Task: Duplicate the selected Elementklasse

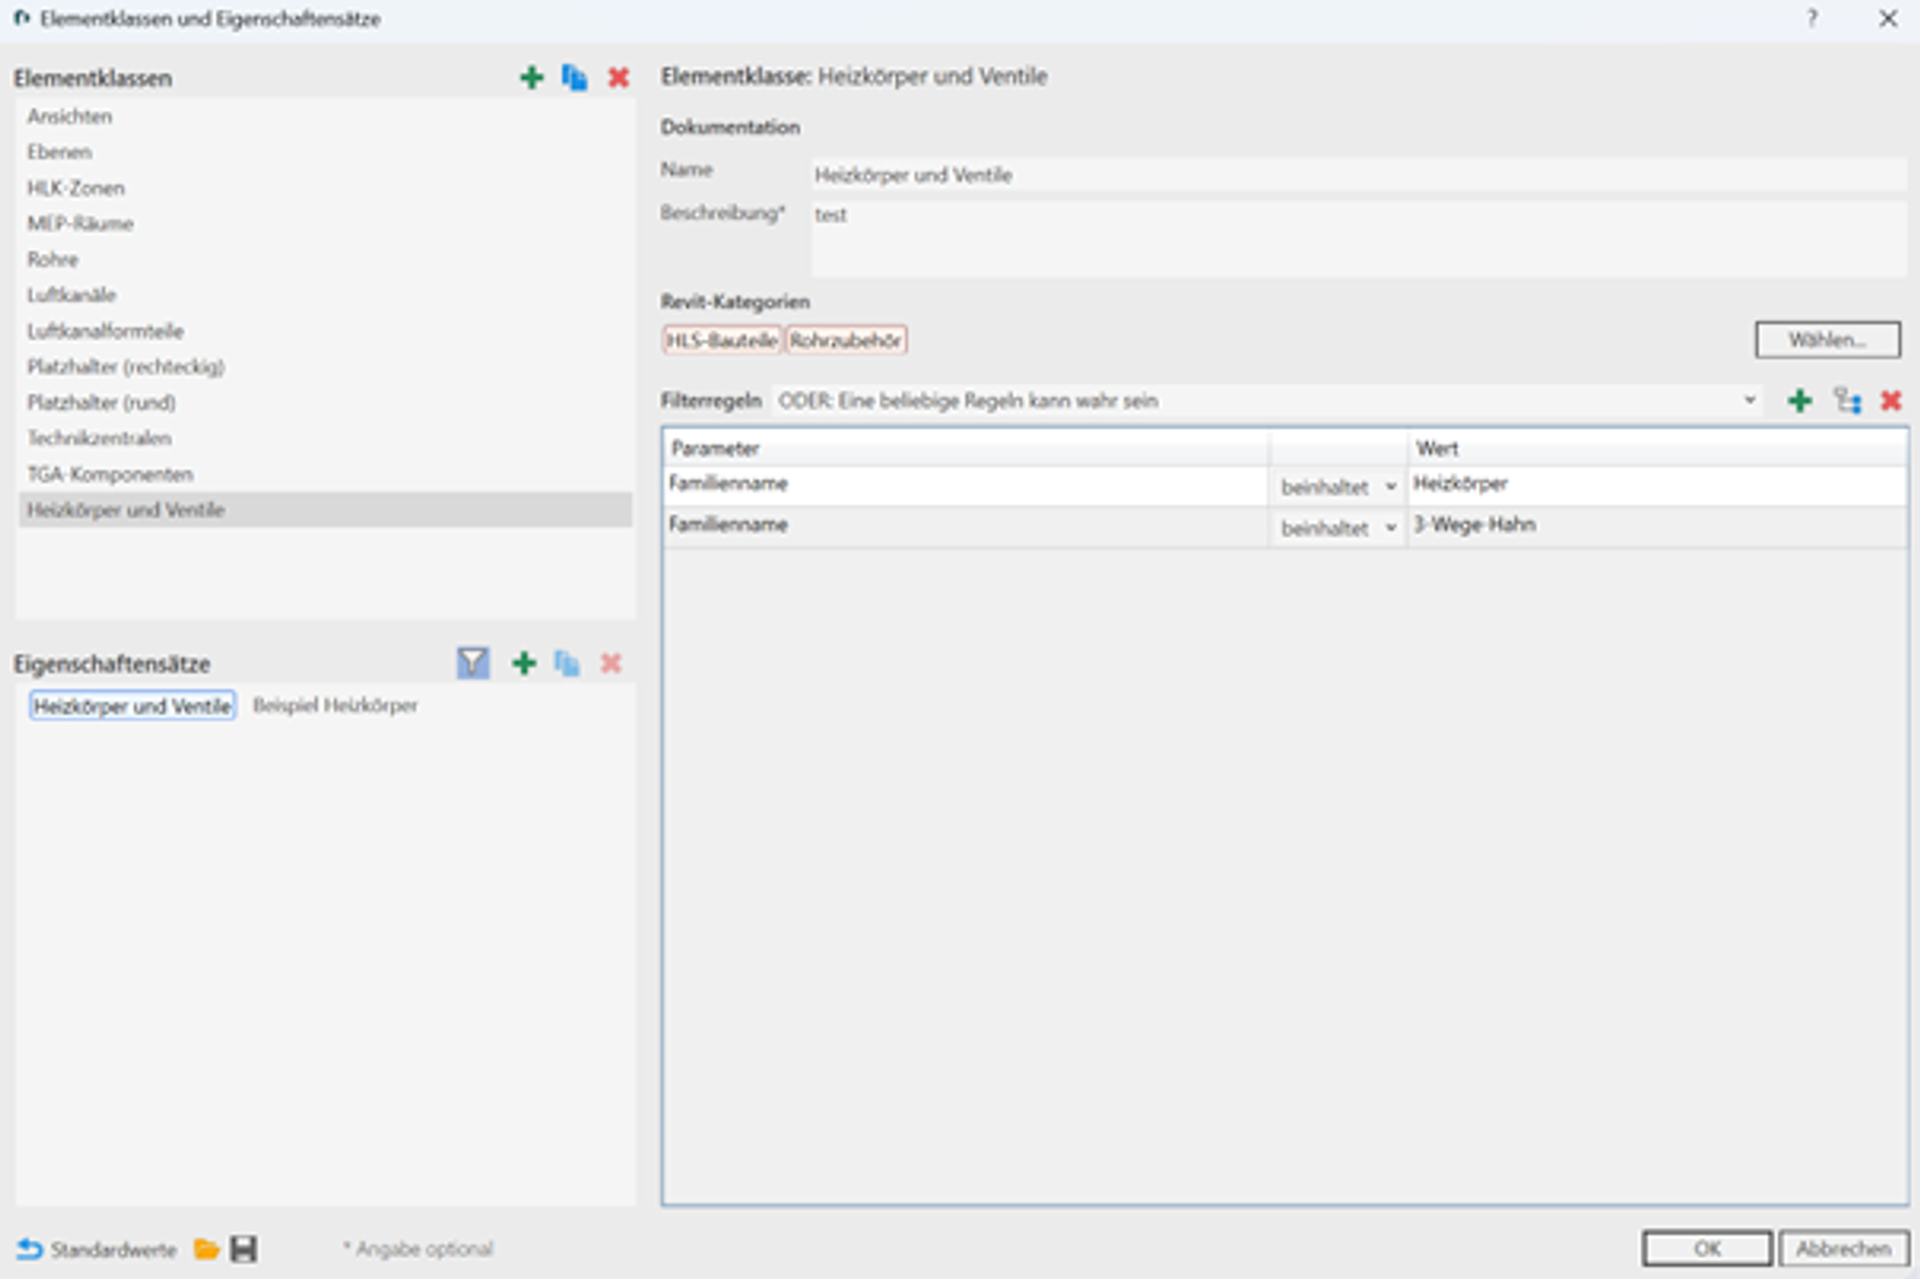Action: (574, 77)
